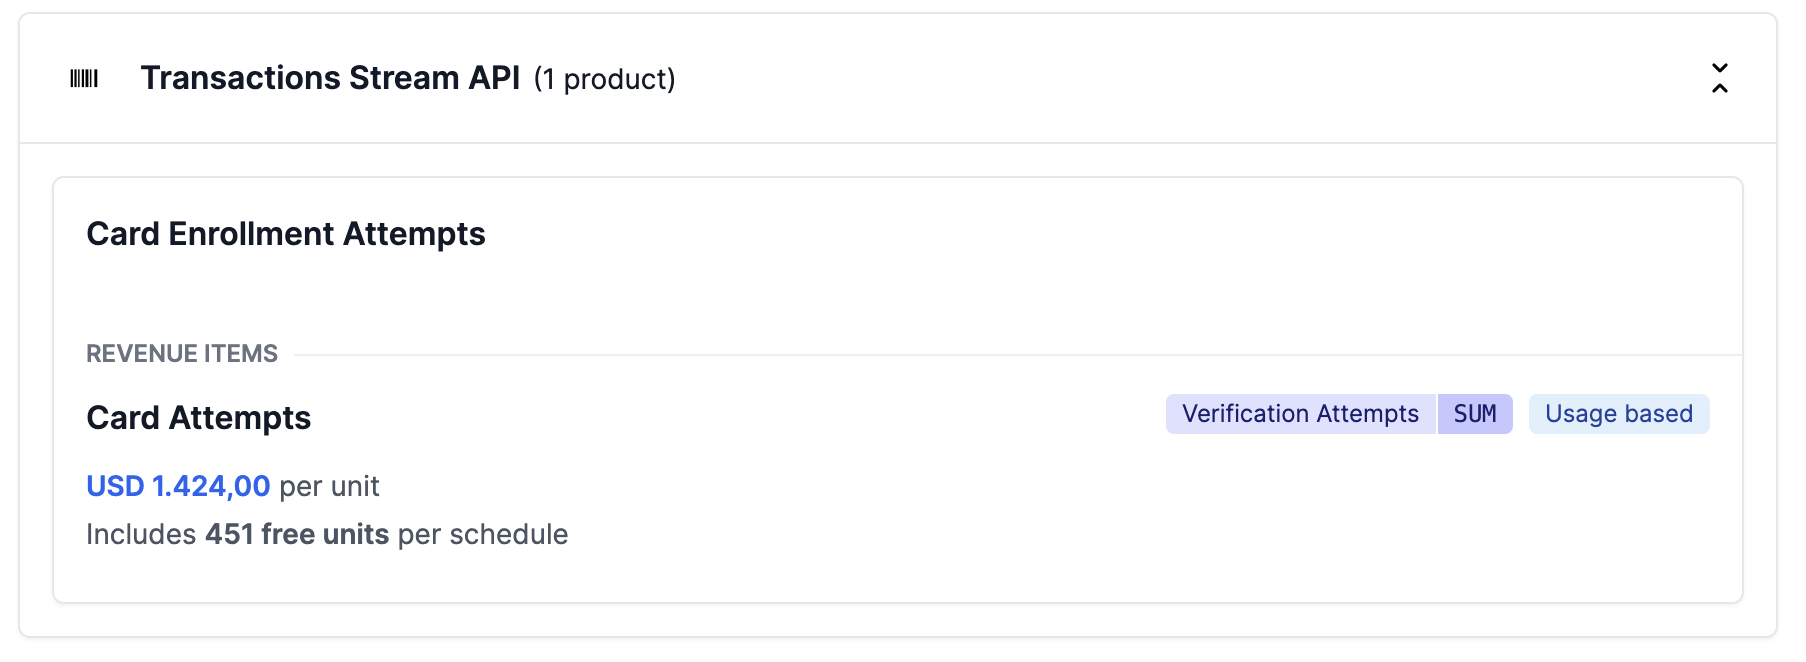Click the USD 1.424,00 price
Viewport: 1806px width, 662px height.
(178, 486)
